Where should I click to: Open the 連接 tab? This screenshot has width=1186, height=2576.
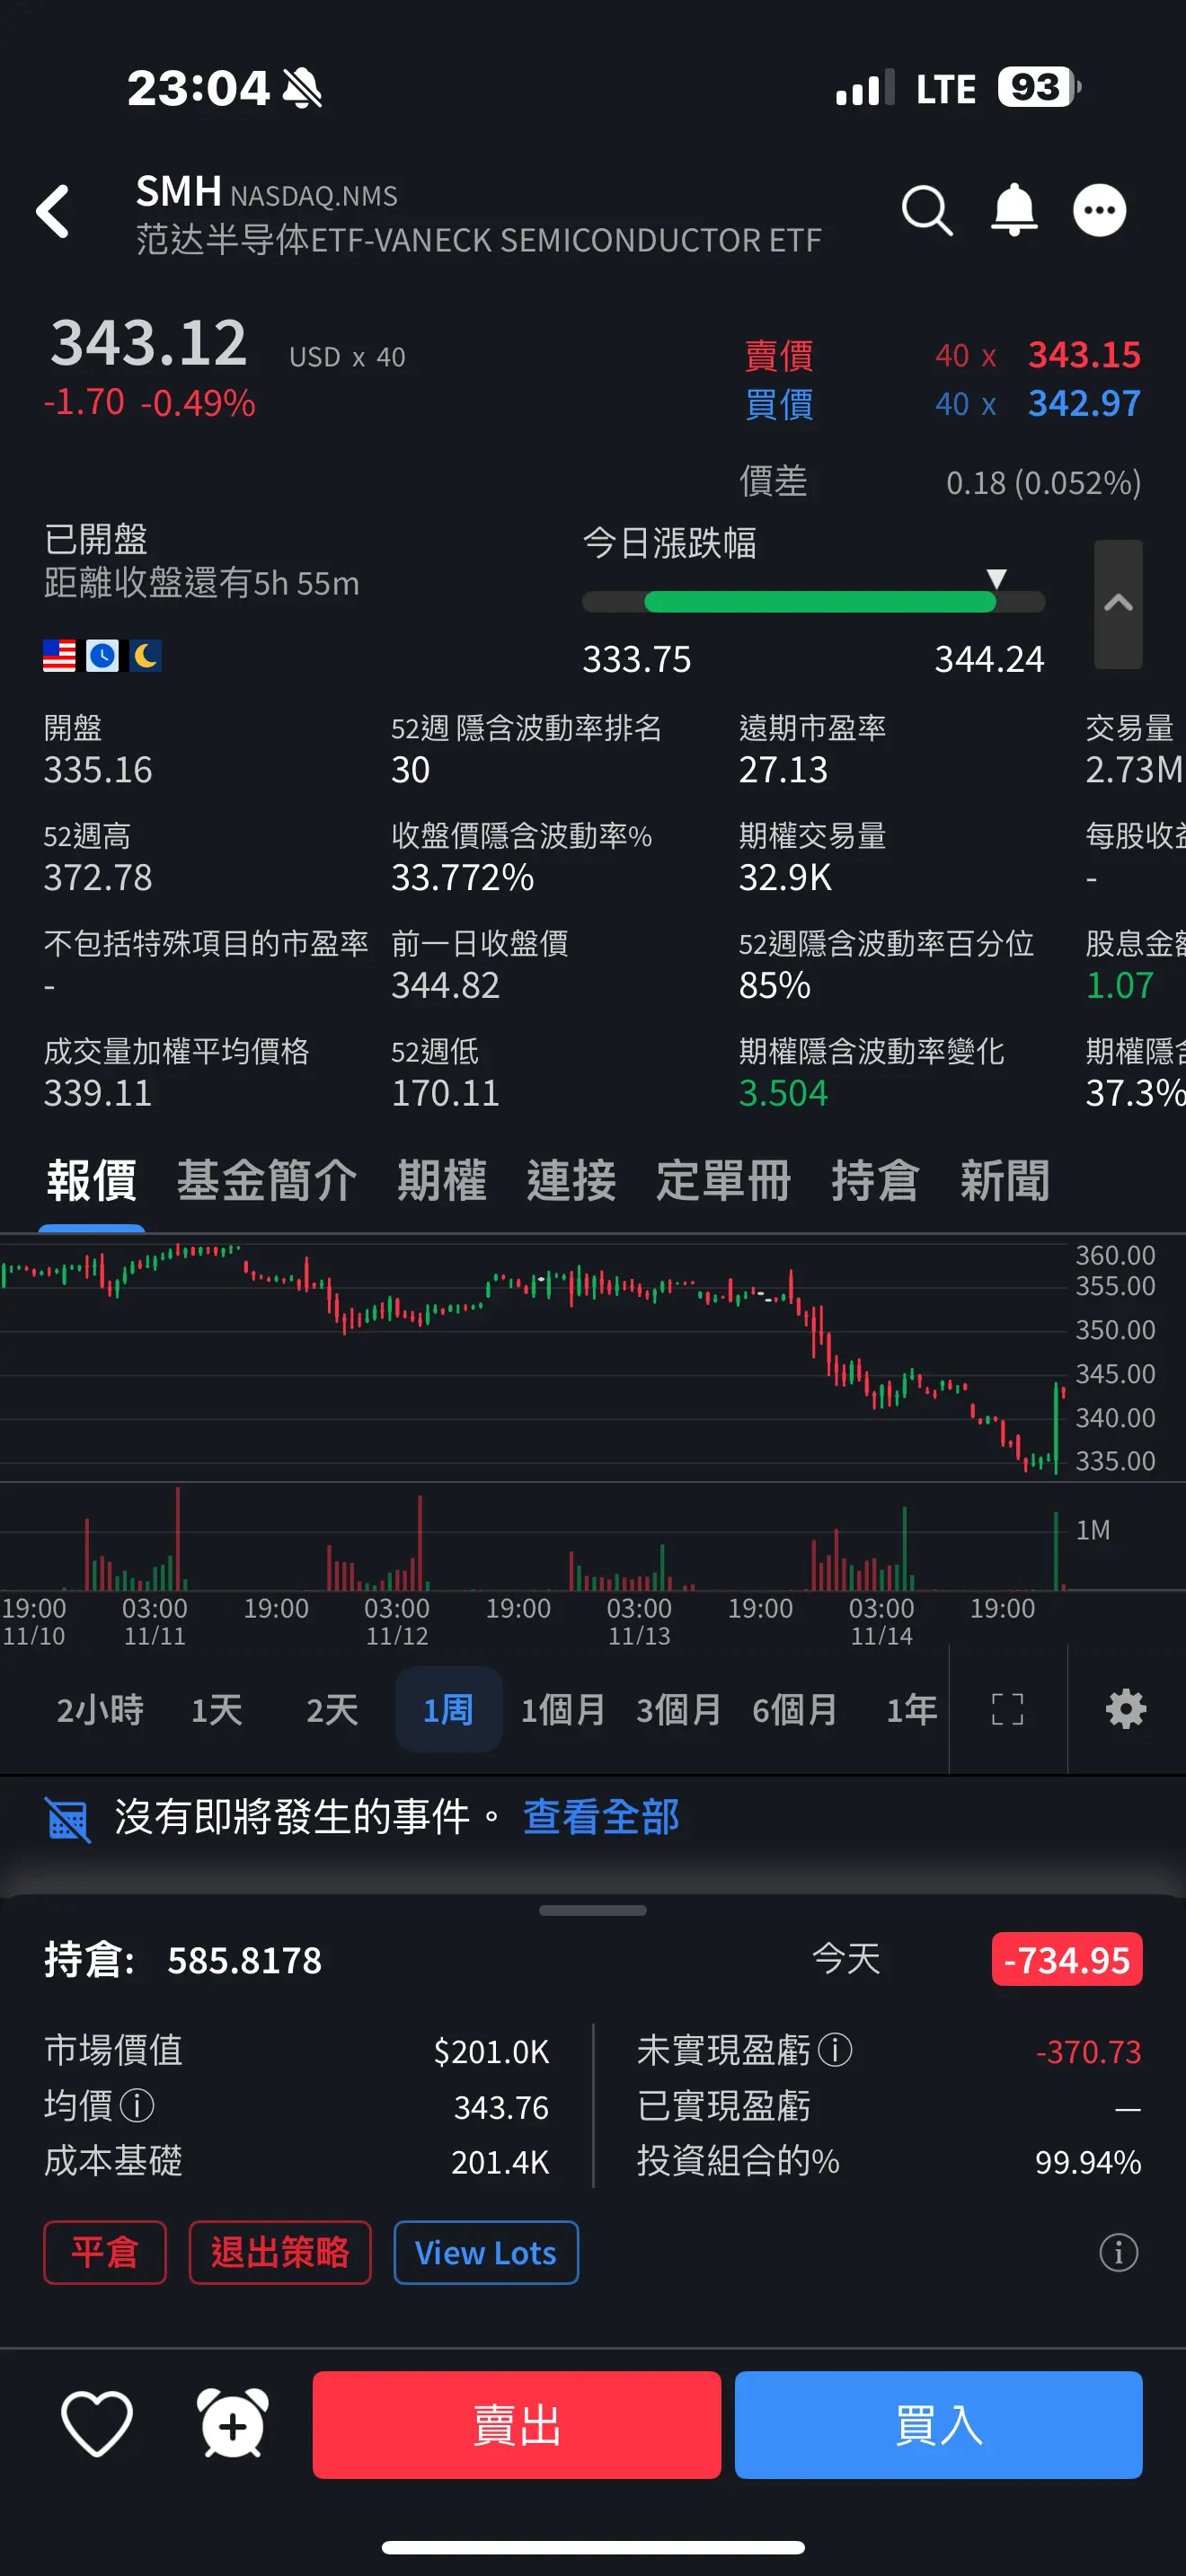tap(571, 1181)
